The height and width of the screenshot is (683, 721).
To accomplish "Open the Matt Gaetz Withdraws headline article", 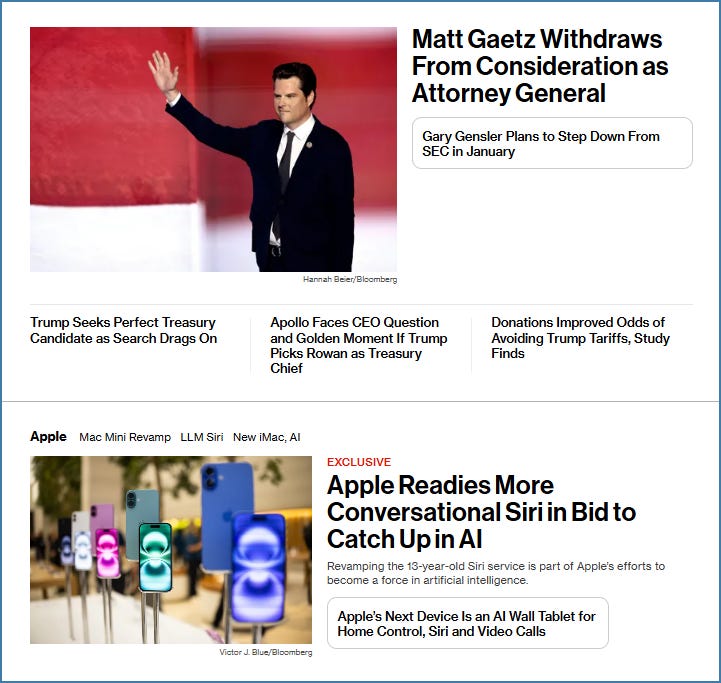I will (x=539, y=66).
